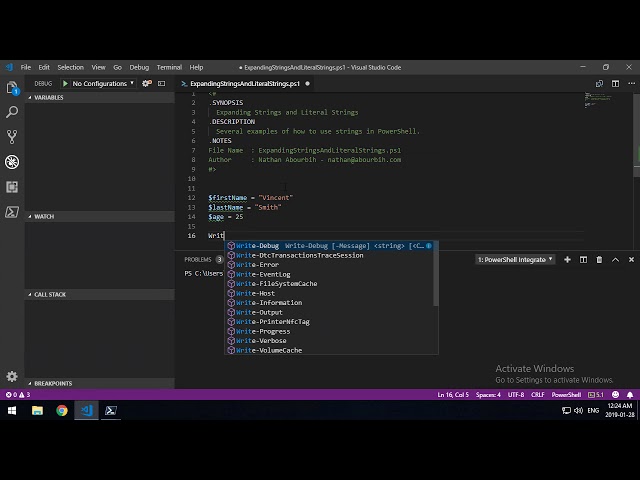Open PowerShell from the taskbar

pyautogui.click(x=111, y=410)
